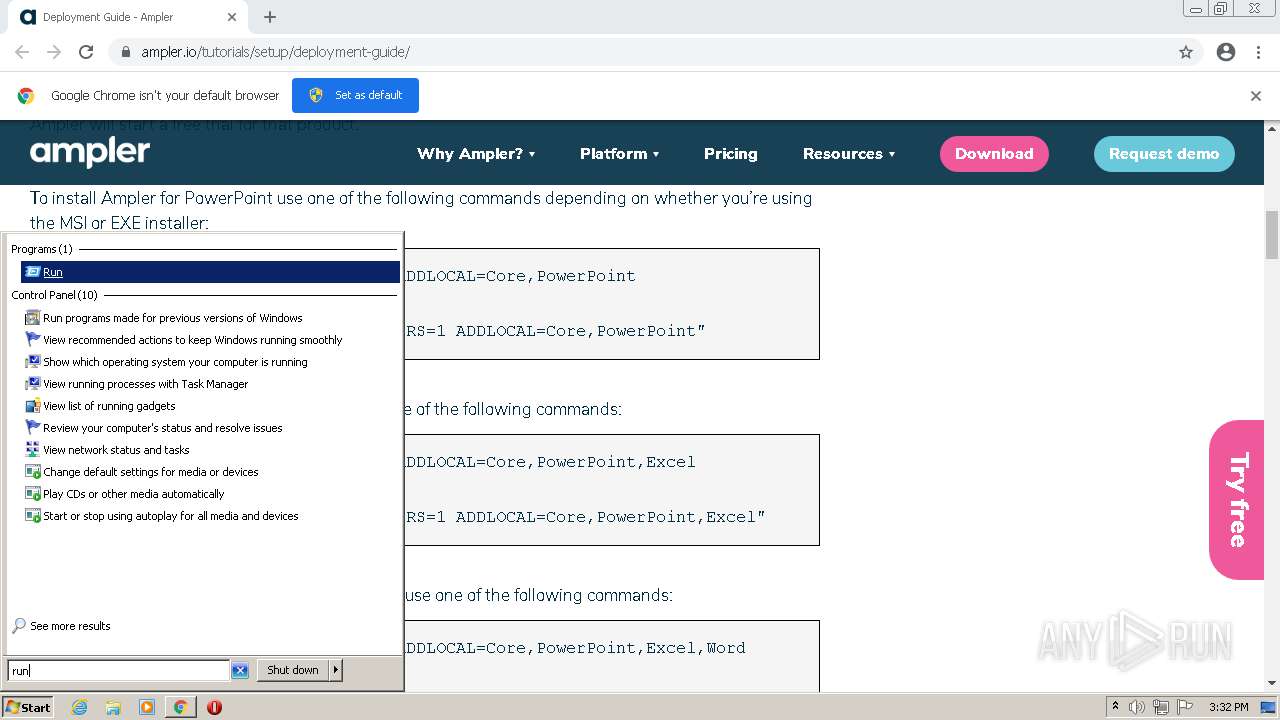Click the page vertical scrollbar thumb
The height and width of the screenshot is (720, 1280).
(1272, 235)
